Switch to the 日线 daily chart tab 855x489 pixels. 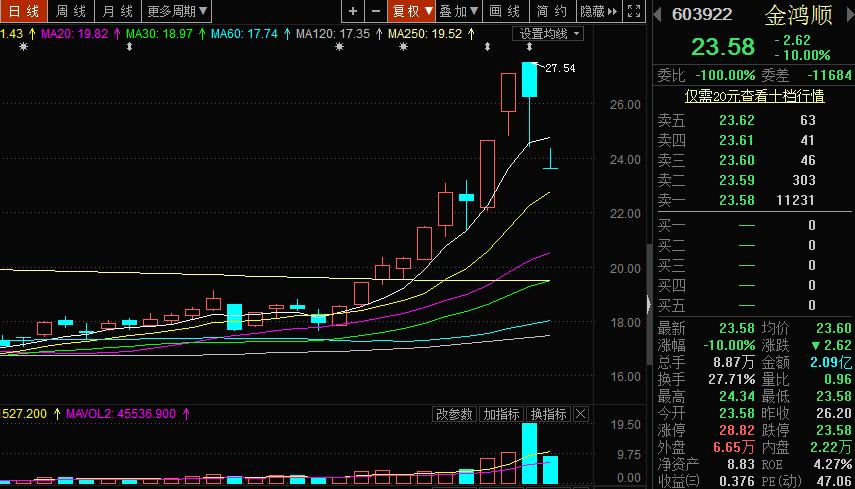(x=23, y=11)
